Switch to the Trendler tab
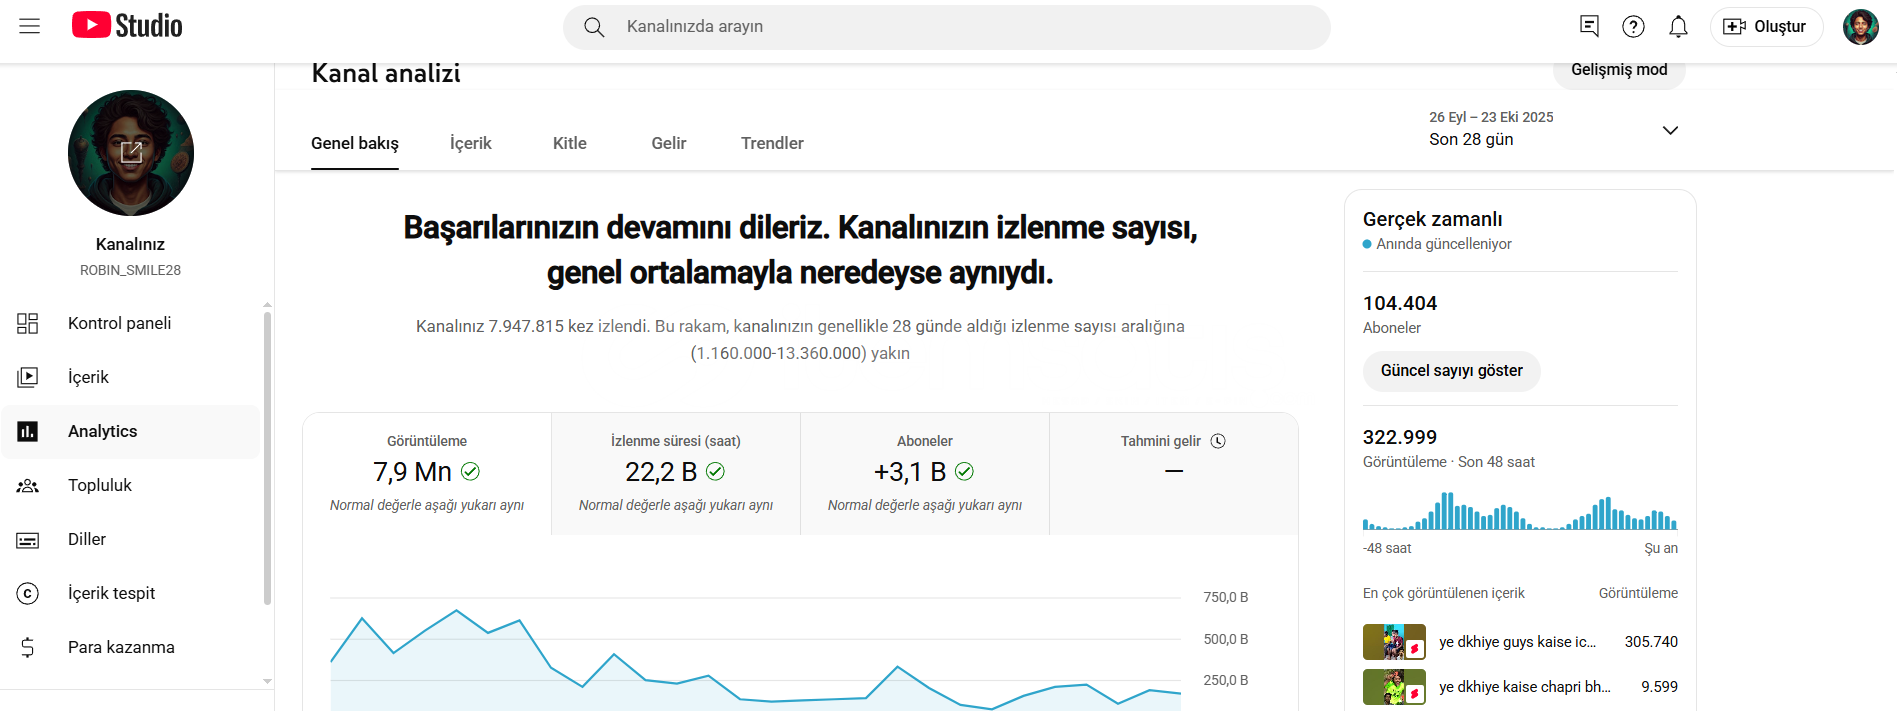 coord(771,143)
